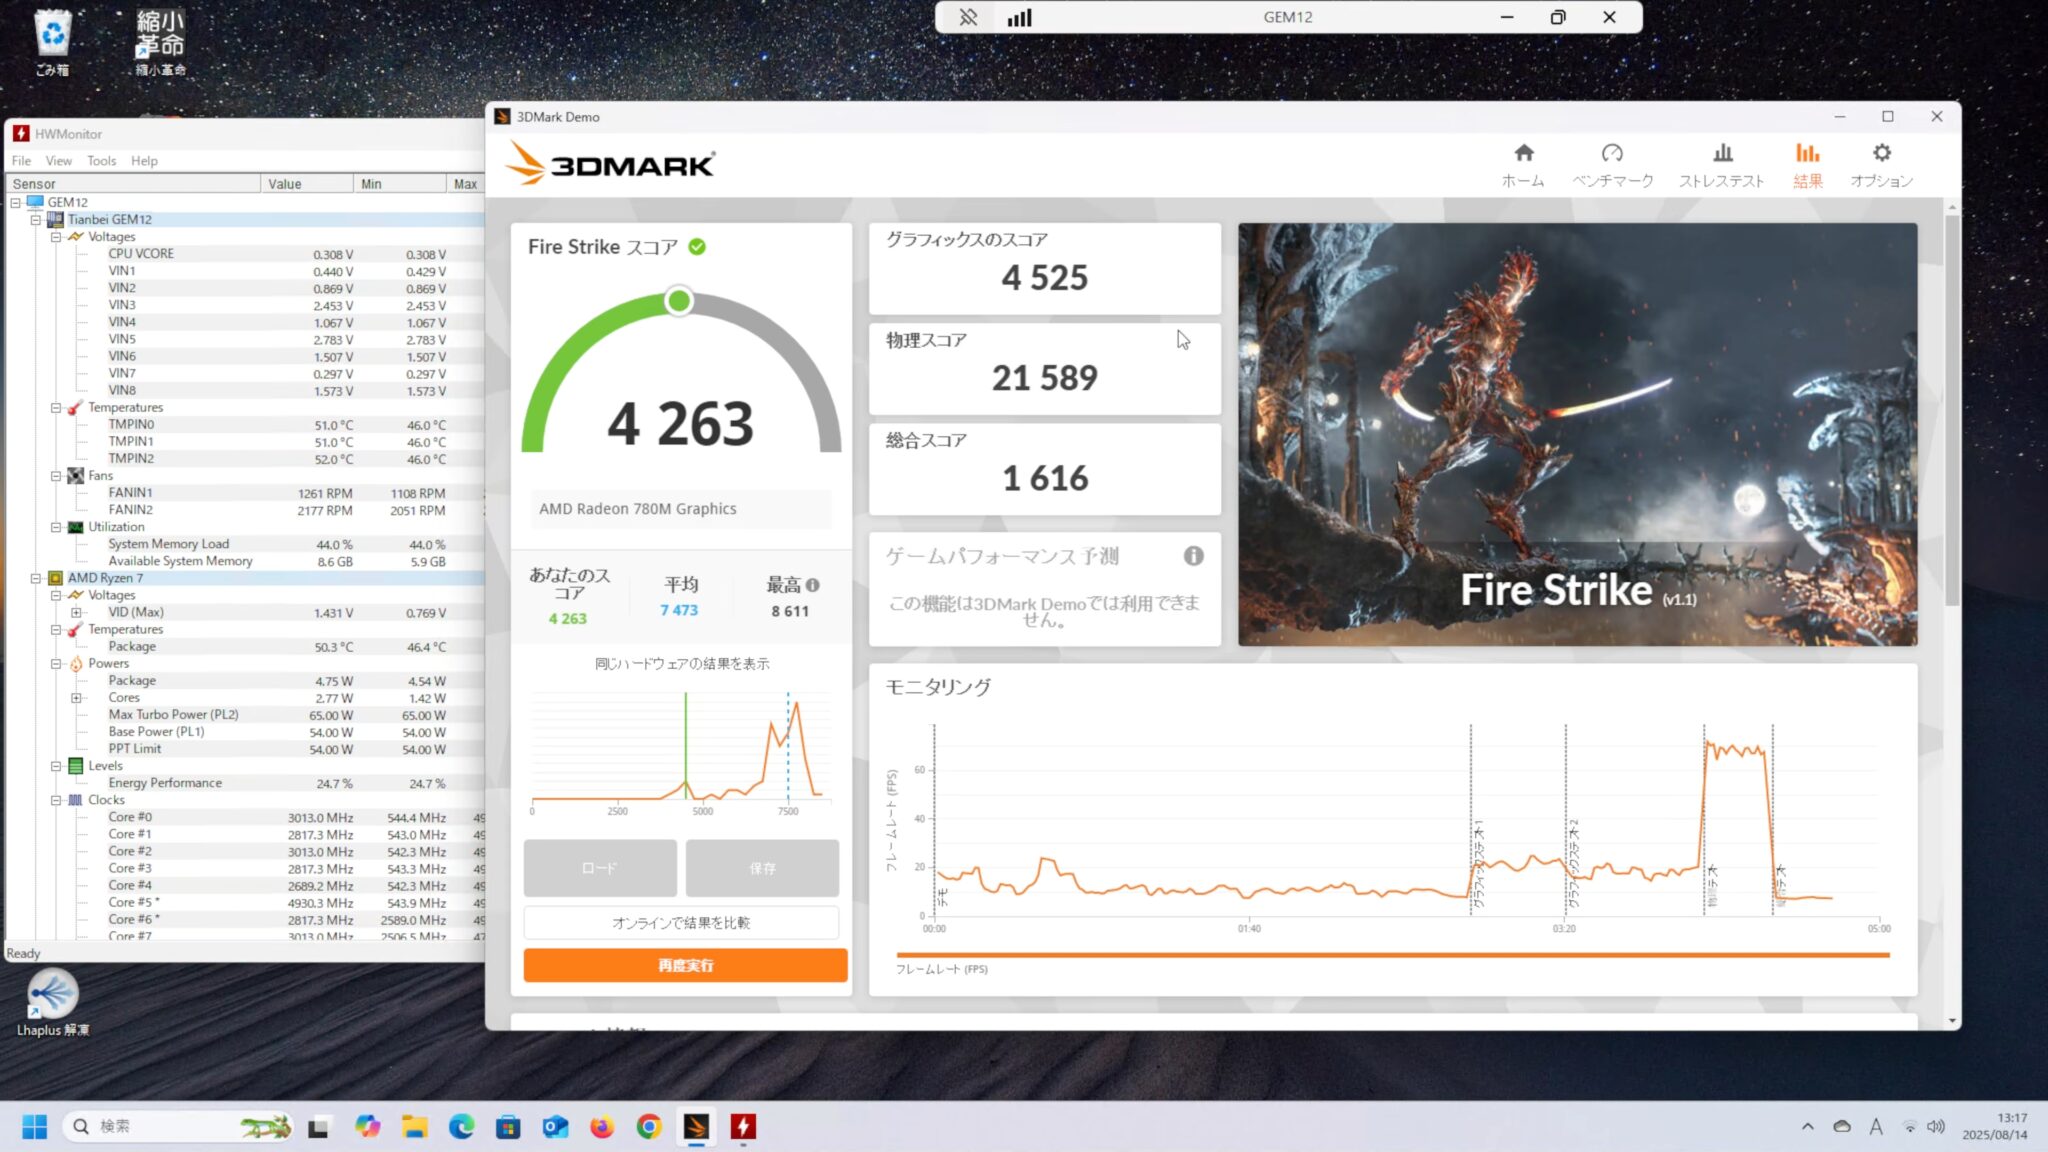This screenshot has width=2048, height=1152.
Task: Select the FANIN1 row in HWMonitor
Action: 245,493
